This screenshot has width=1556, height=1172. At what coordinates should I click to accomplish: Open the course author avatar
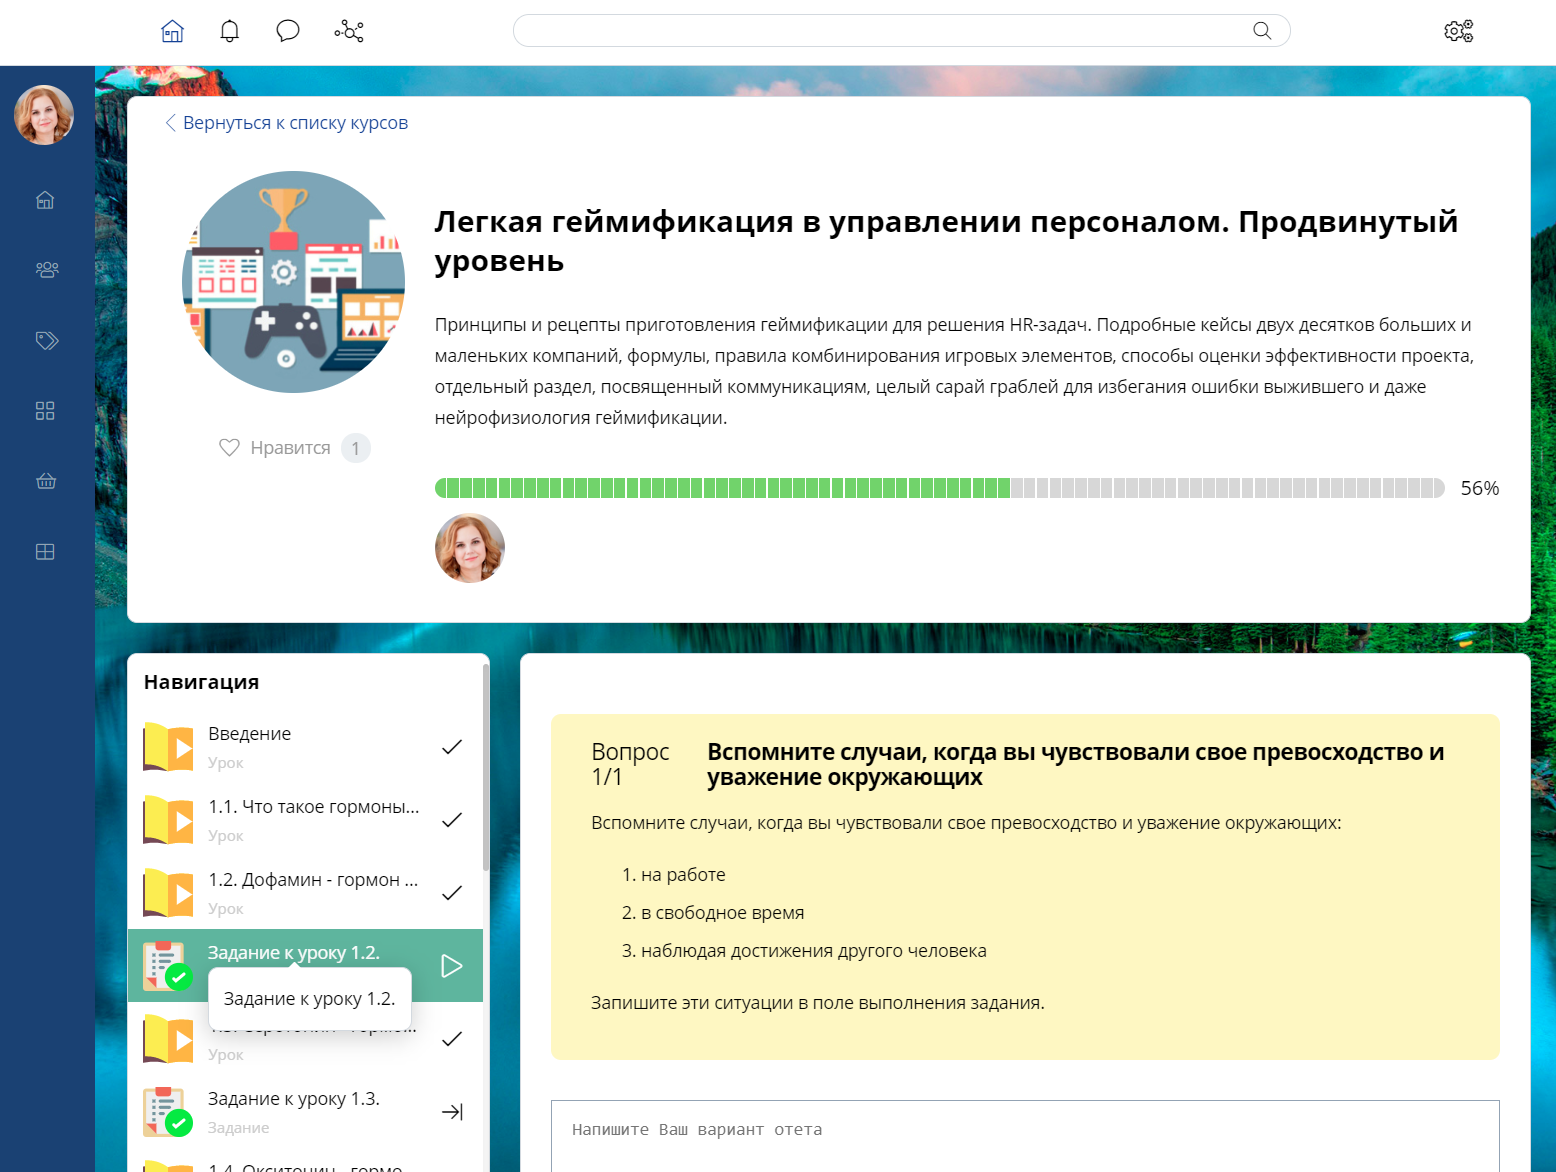470,548
